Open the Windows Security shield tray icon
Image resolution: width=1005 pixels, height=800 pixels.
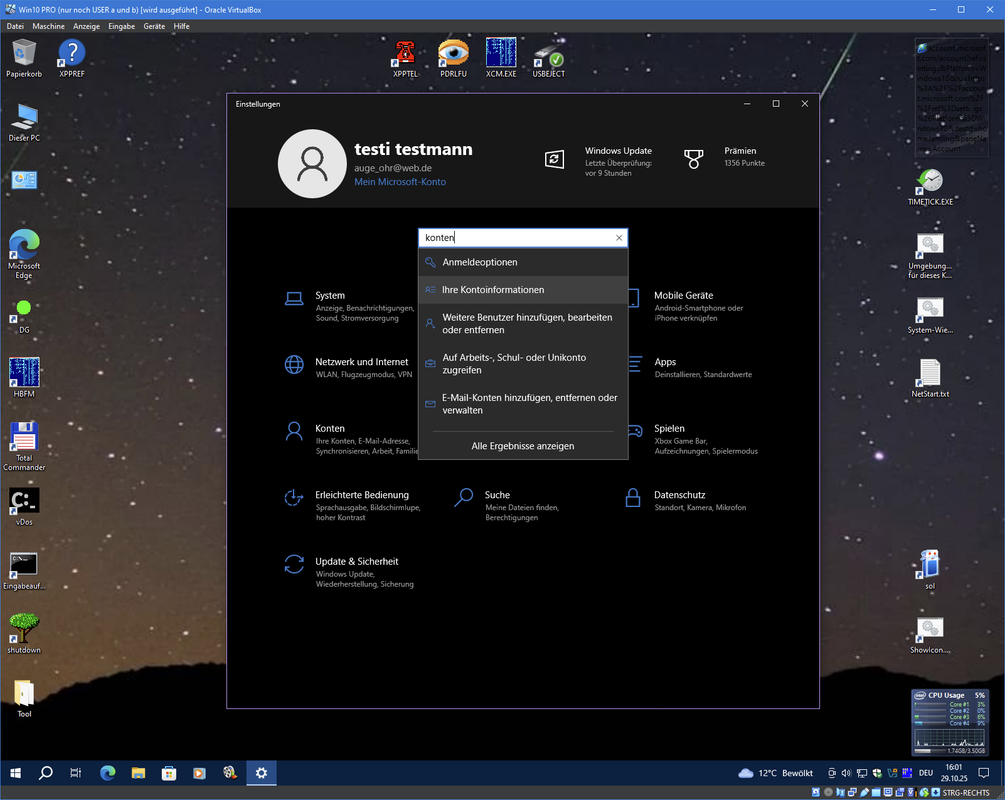click(877, 773)
